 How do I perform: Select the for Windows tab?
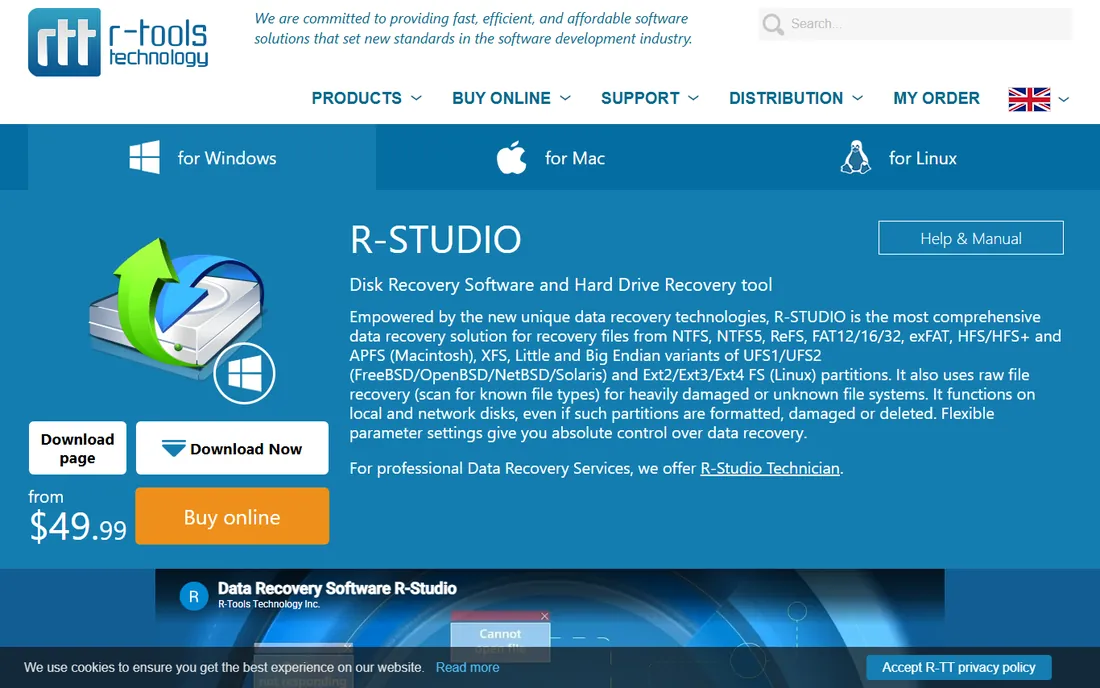coord(202,157)
